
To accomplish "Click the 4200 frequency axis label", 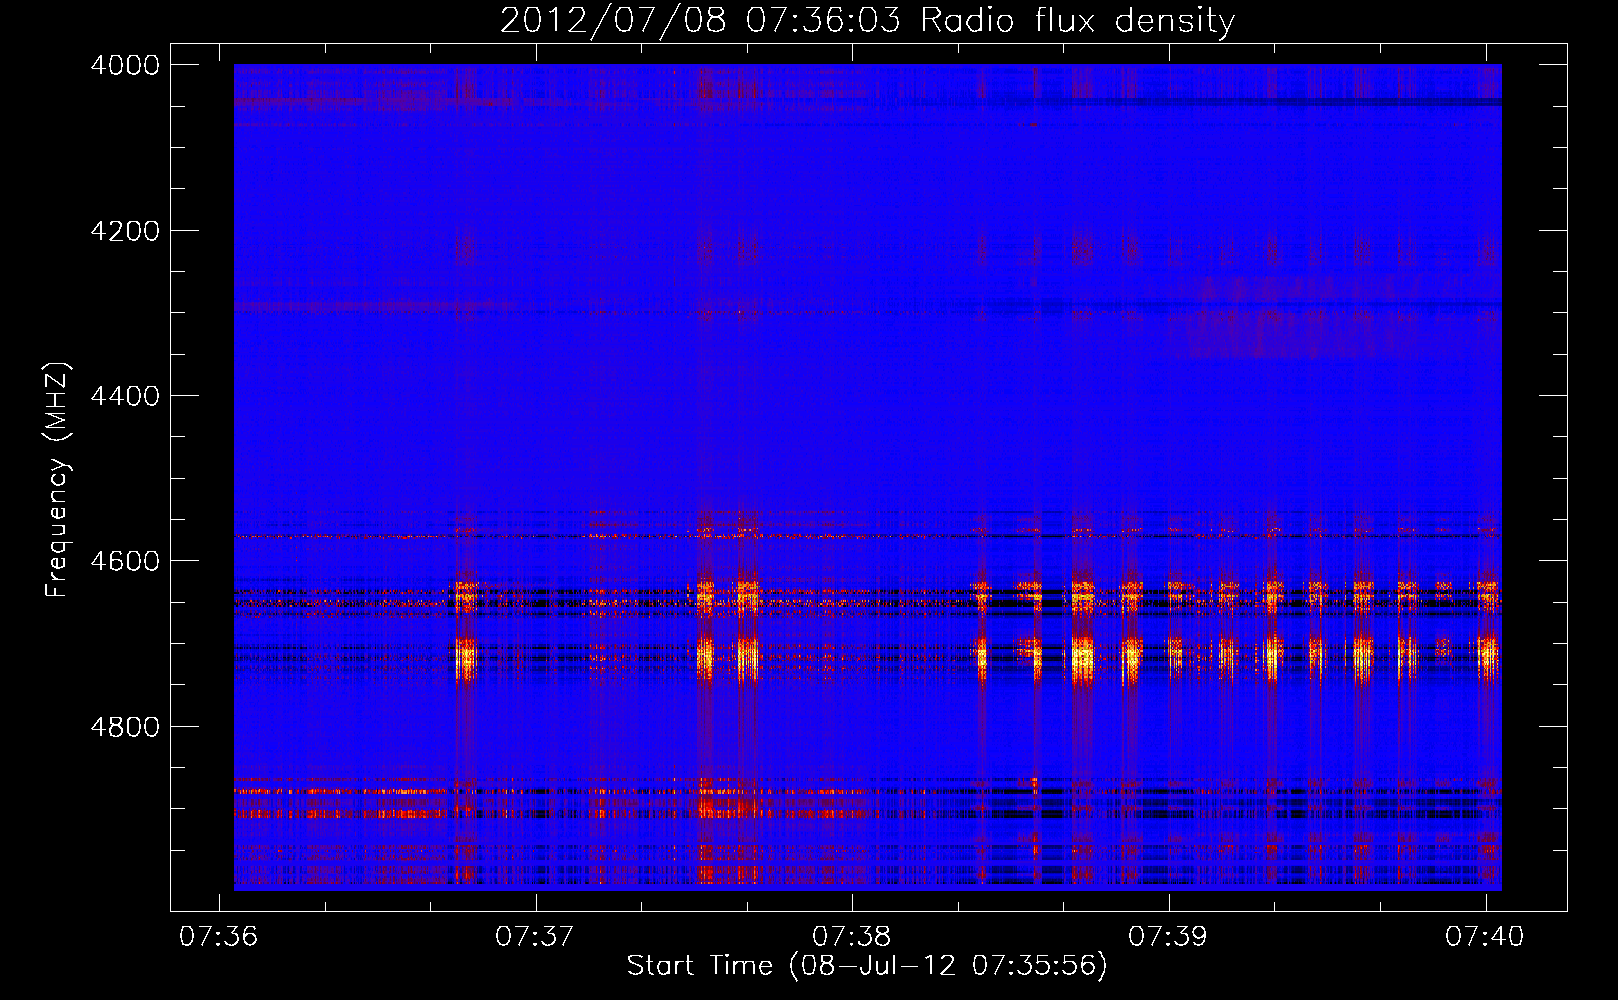I will pyautogui.click(x=125, y=231).
